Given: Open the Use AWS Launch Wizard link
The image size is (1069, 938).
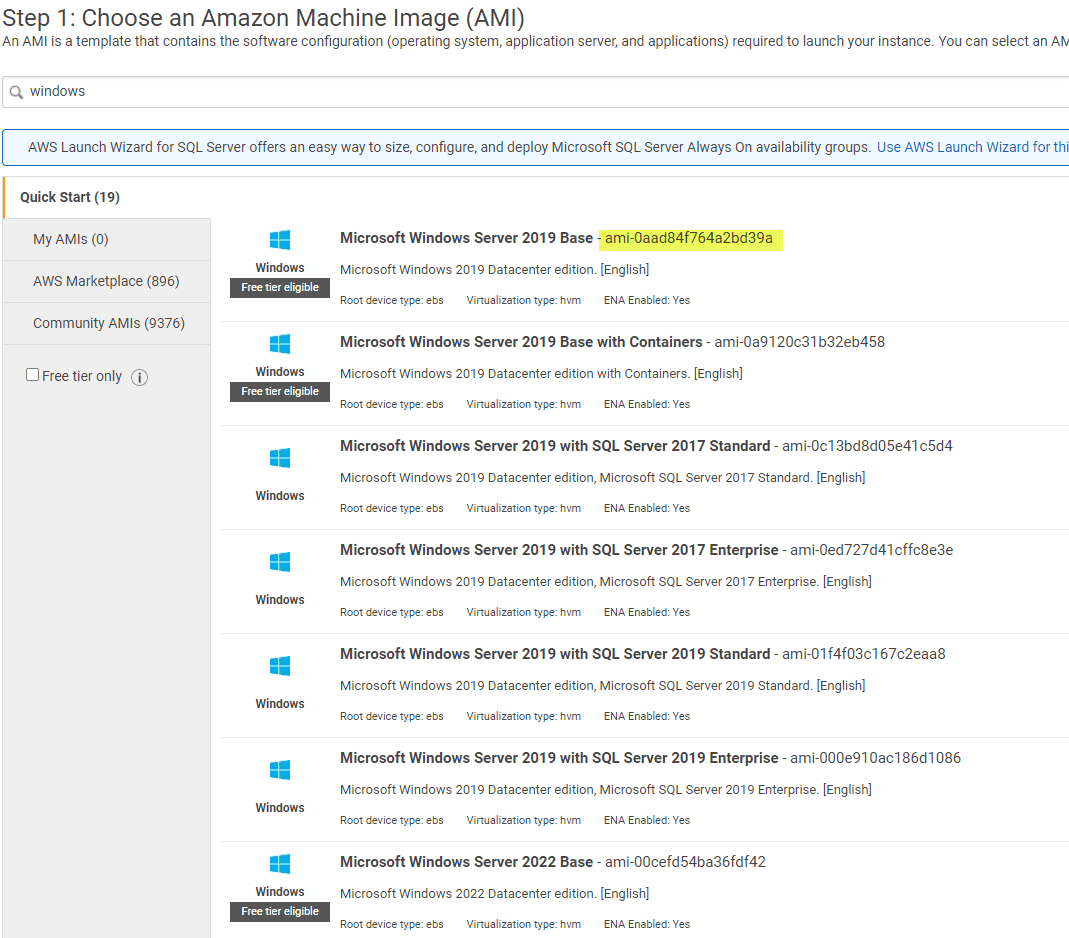Looking at the screenshot, I should (972, 147).
